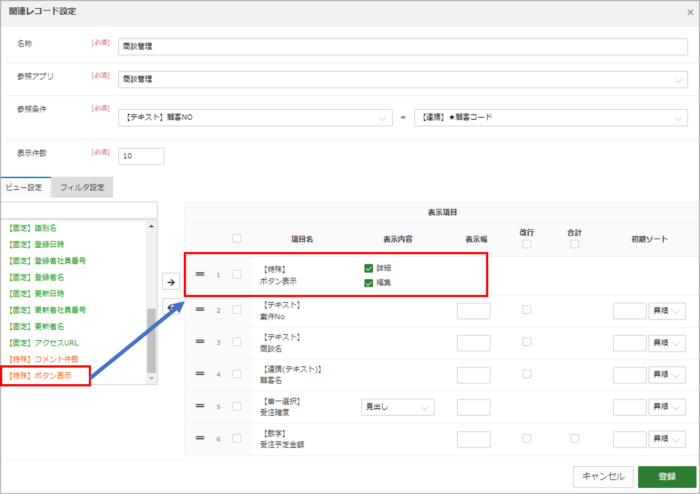Click the item search field above the list
Screen dimensions: 700x494
(79, 210)
